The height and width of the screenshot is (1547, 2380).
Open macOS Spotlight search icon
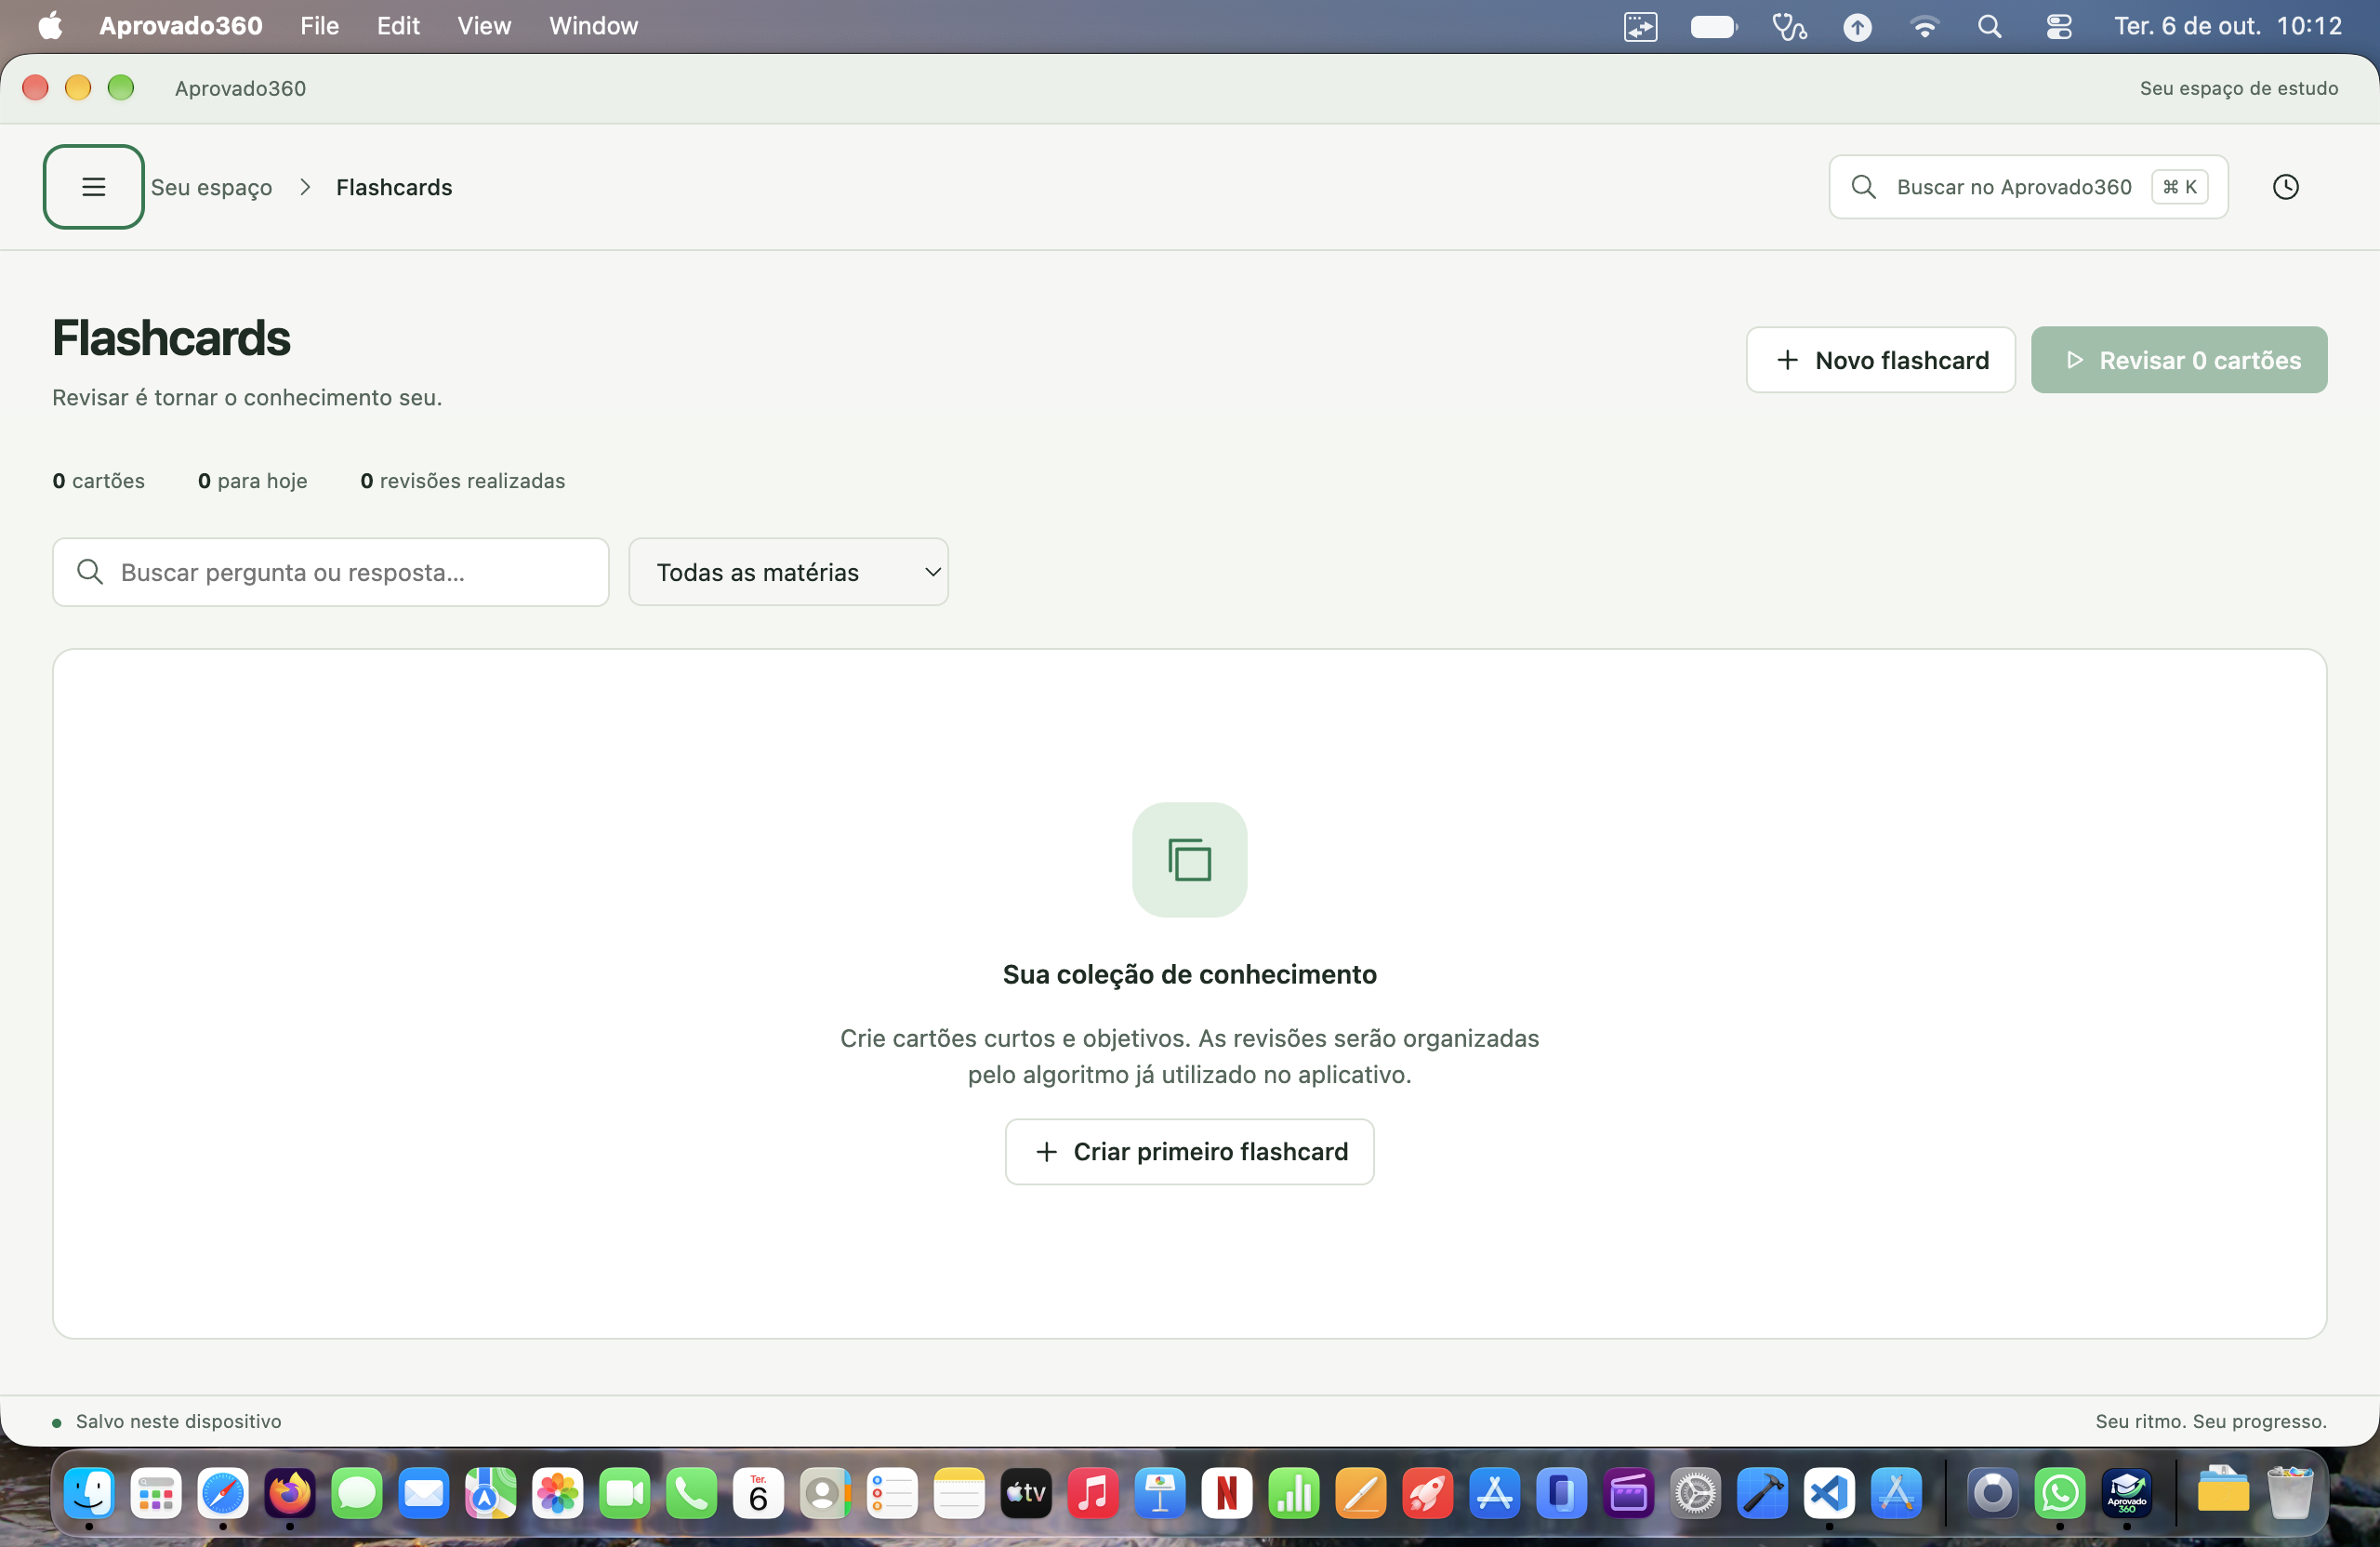click(1989, 26)
